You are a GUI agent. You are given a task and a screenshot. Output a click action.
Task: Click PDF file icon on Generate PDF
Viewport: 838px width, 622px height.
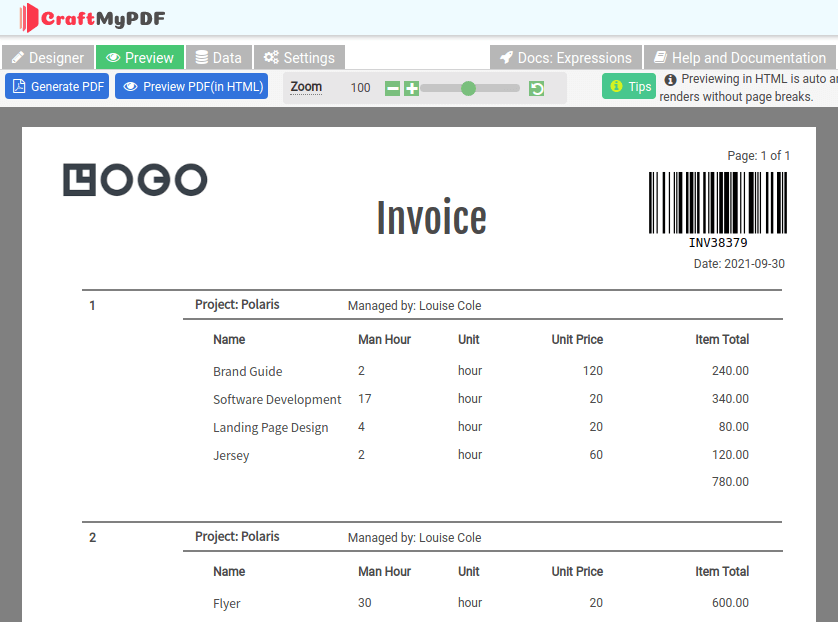pyautogui.click(x=19, y=86)
